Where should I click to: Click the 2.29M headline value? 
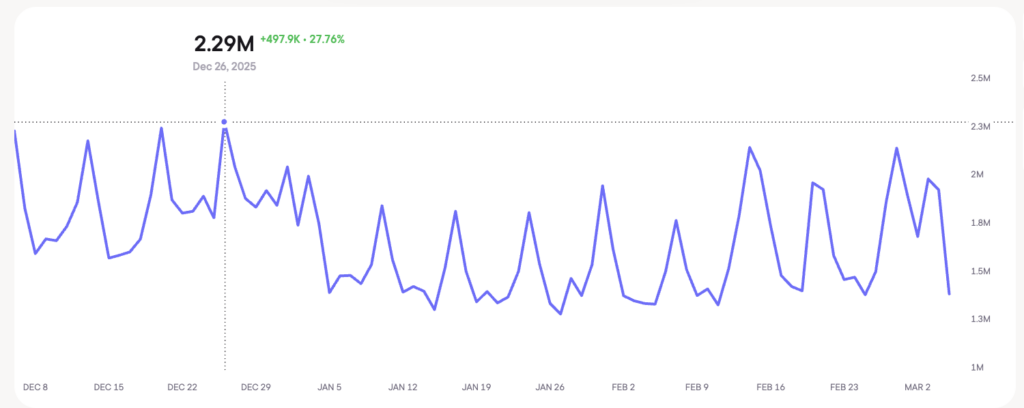pyautogui.click(x=222, y=44)
